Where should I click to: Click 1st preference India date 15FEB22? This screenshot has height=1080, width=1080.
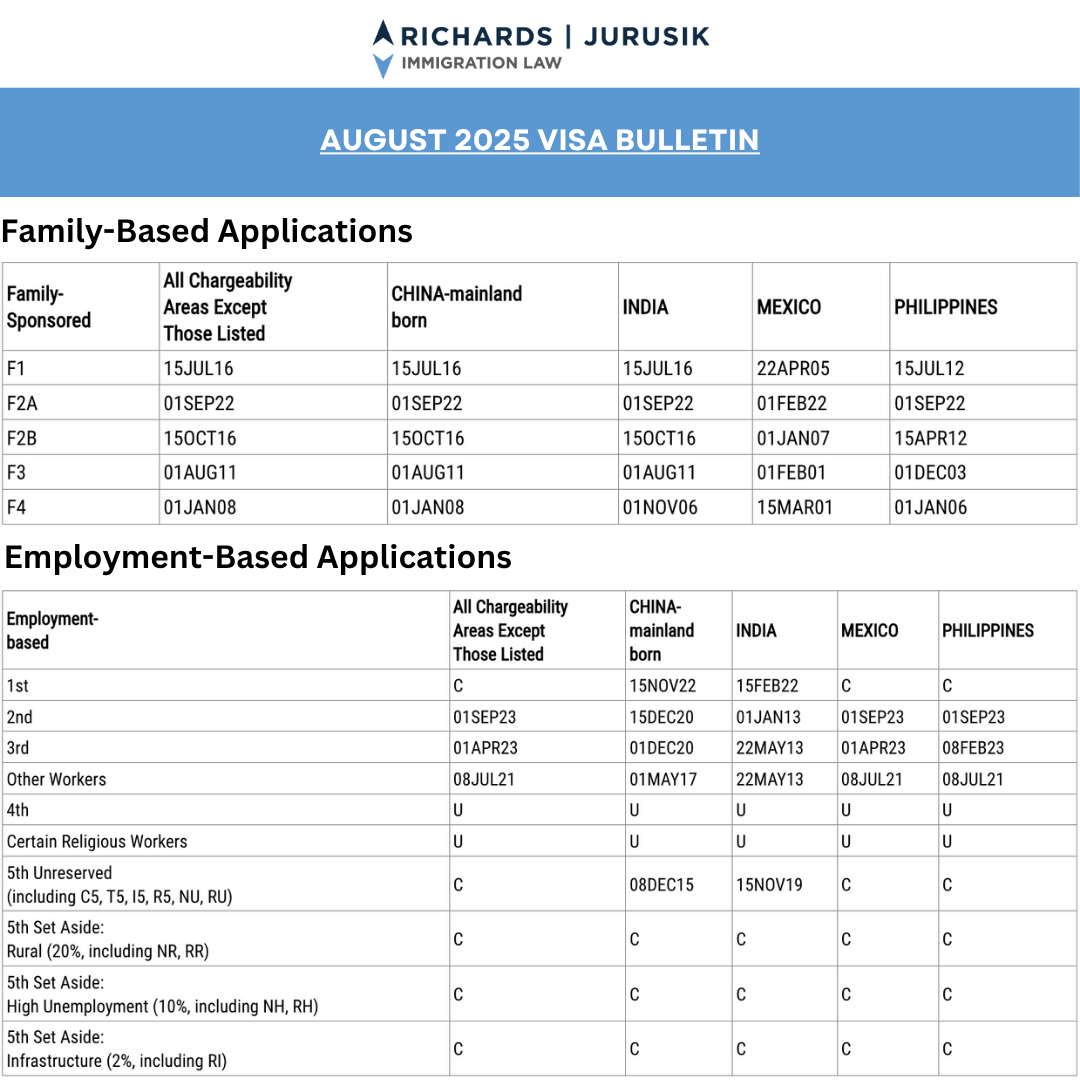coord(767,686)
